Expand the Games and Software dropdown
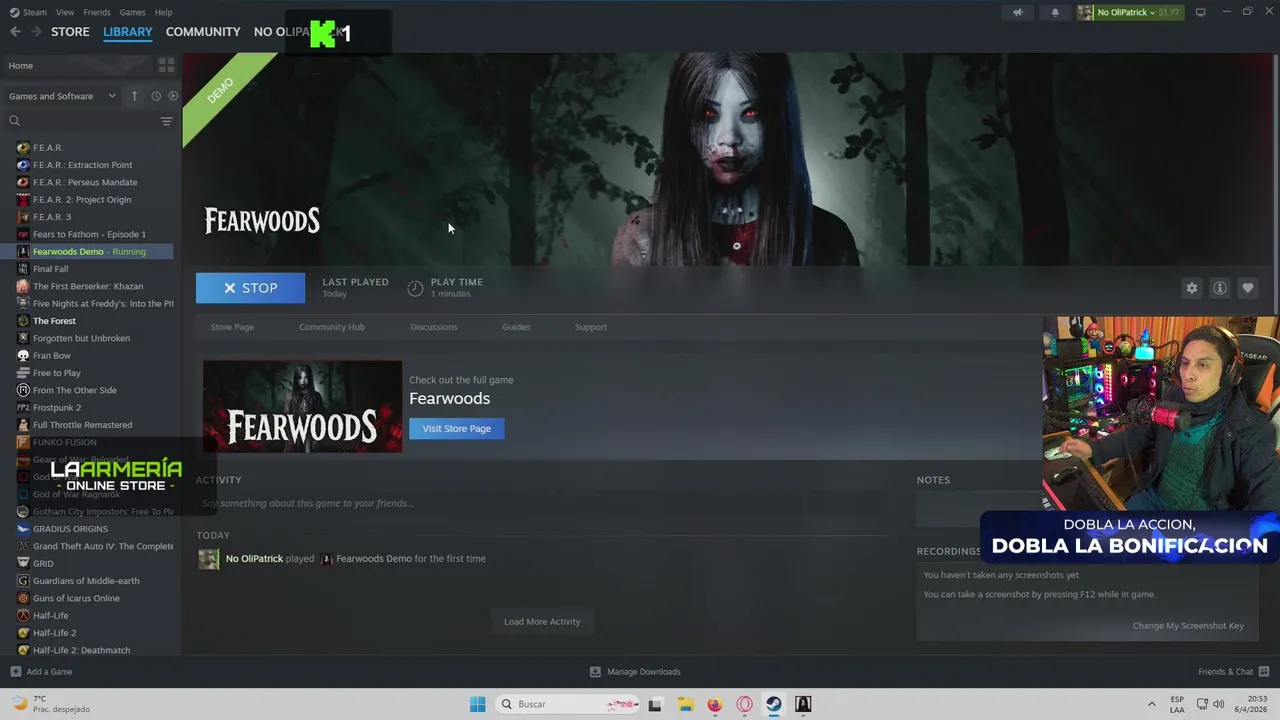 [62, 96]
